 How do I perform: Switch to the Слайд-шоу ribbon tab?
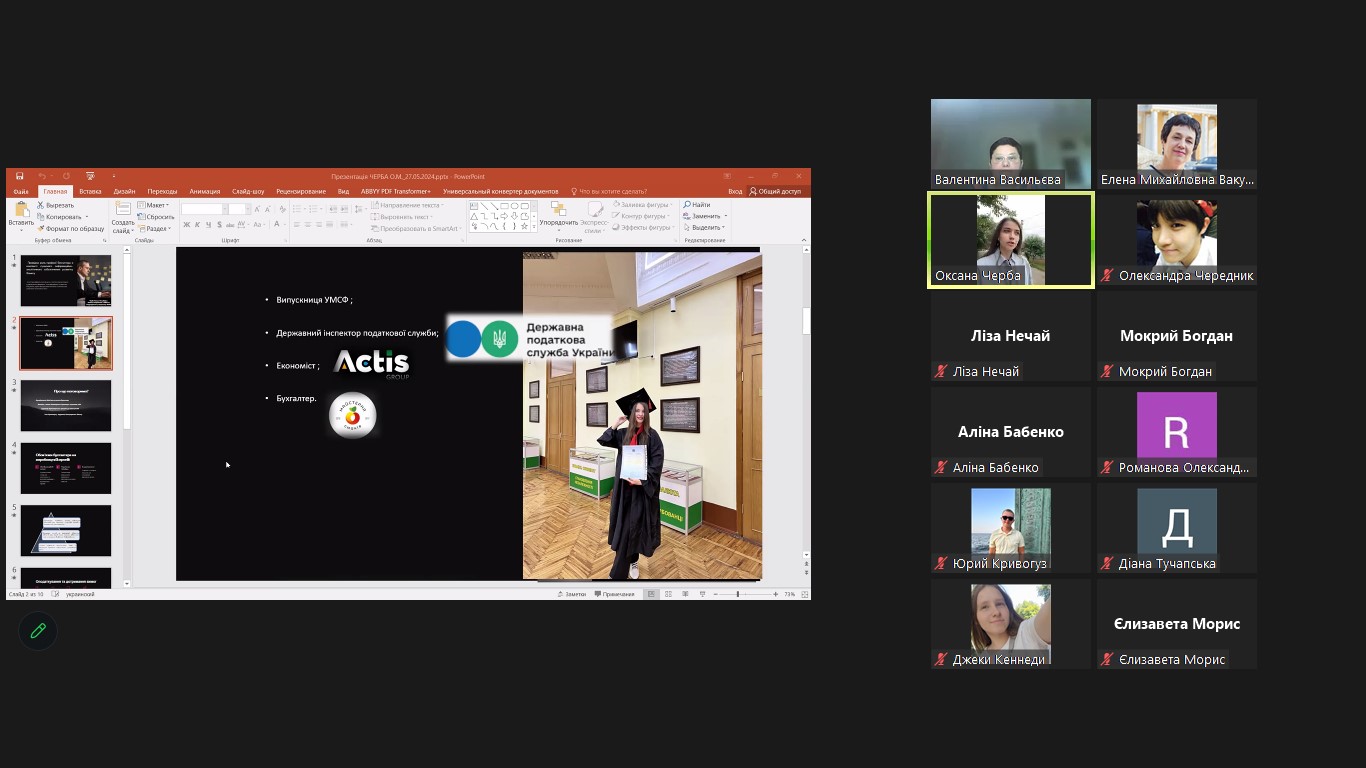click(248, 191)
